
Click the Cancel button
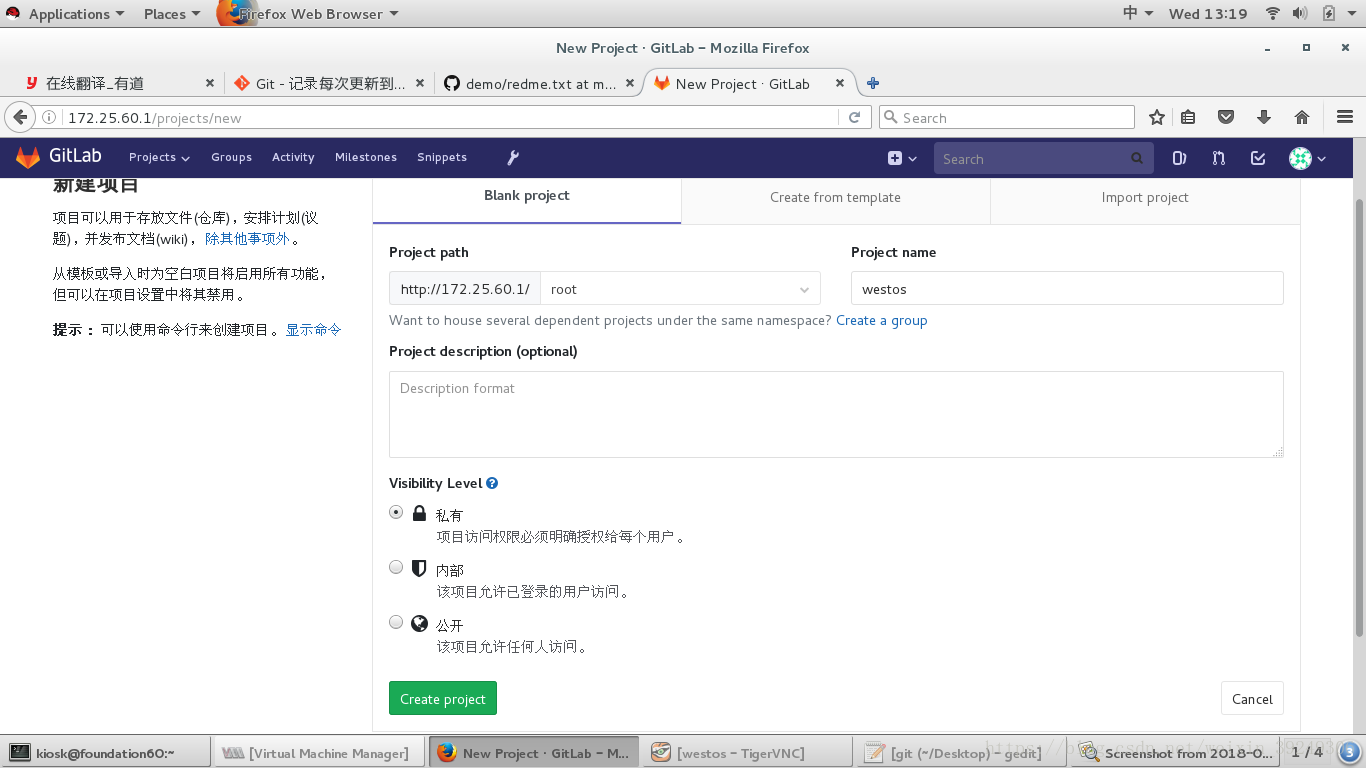1252,698
